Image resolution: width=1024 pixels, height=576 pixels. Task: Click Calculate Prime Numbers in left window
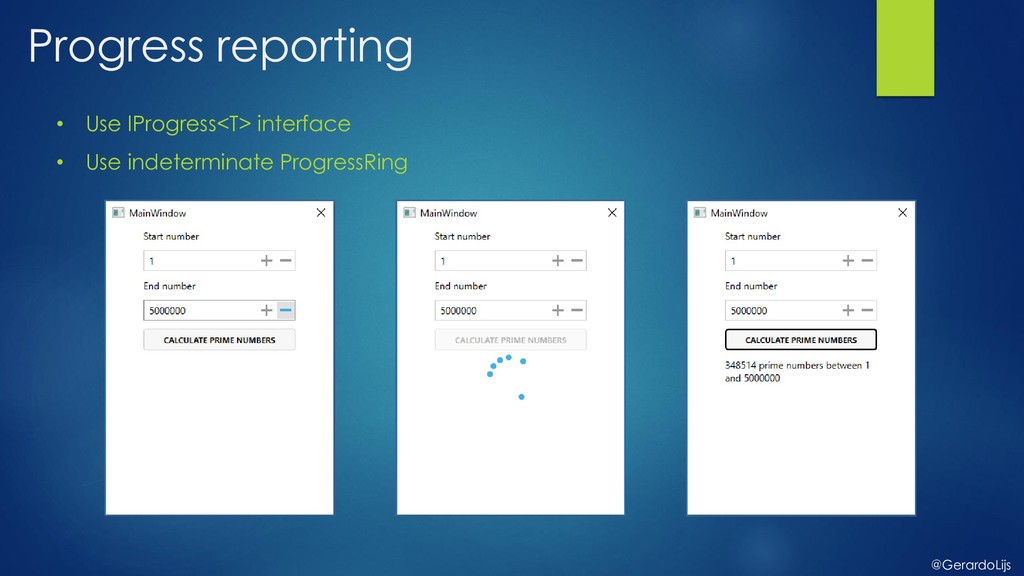[219, 340]
